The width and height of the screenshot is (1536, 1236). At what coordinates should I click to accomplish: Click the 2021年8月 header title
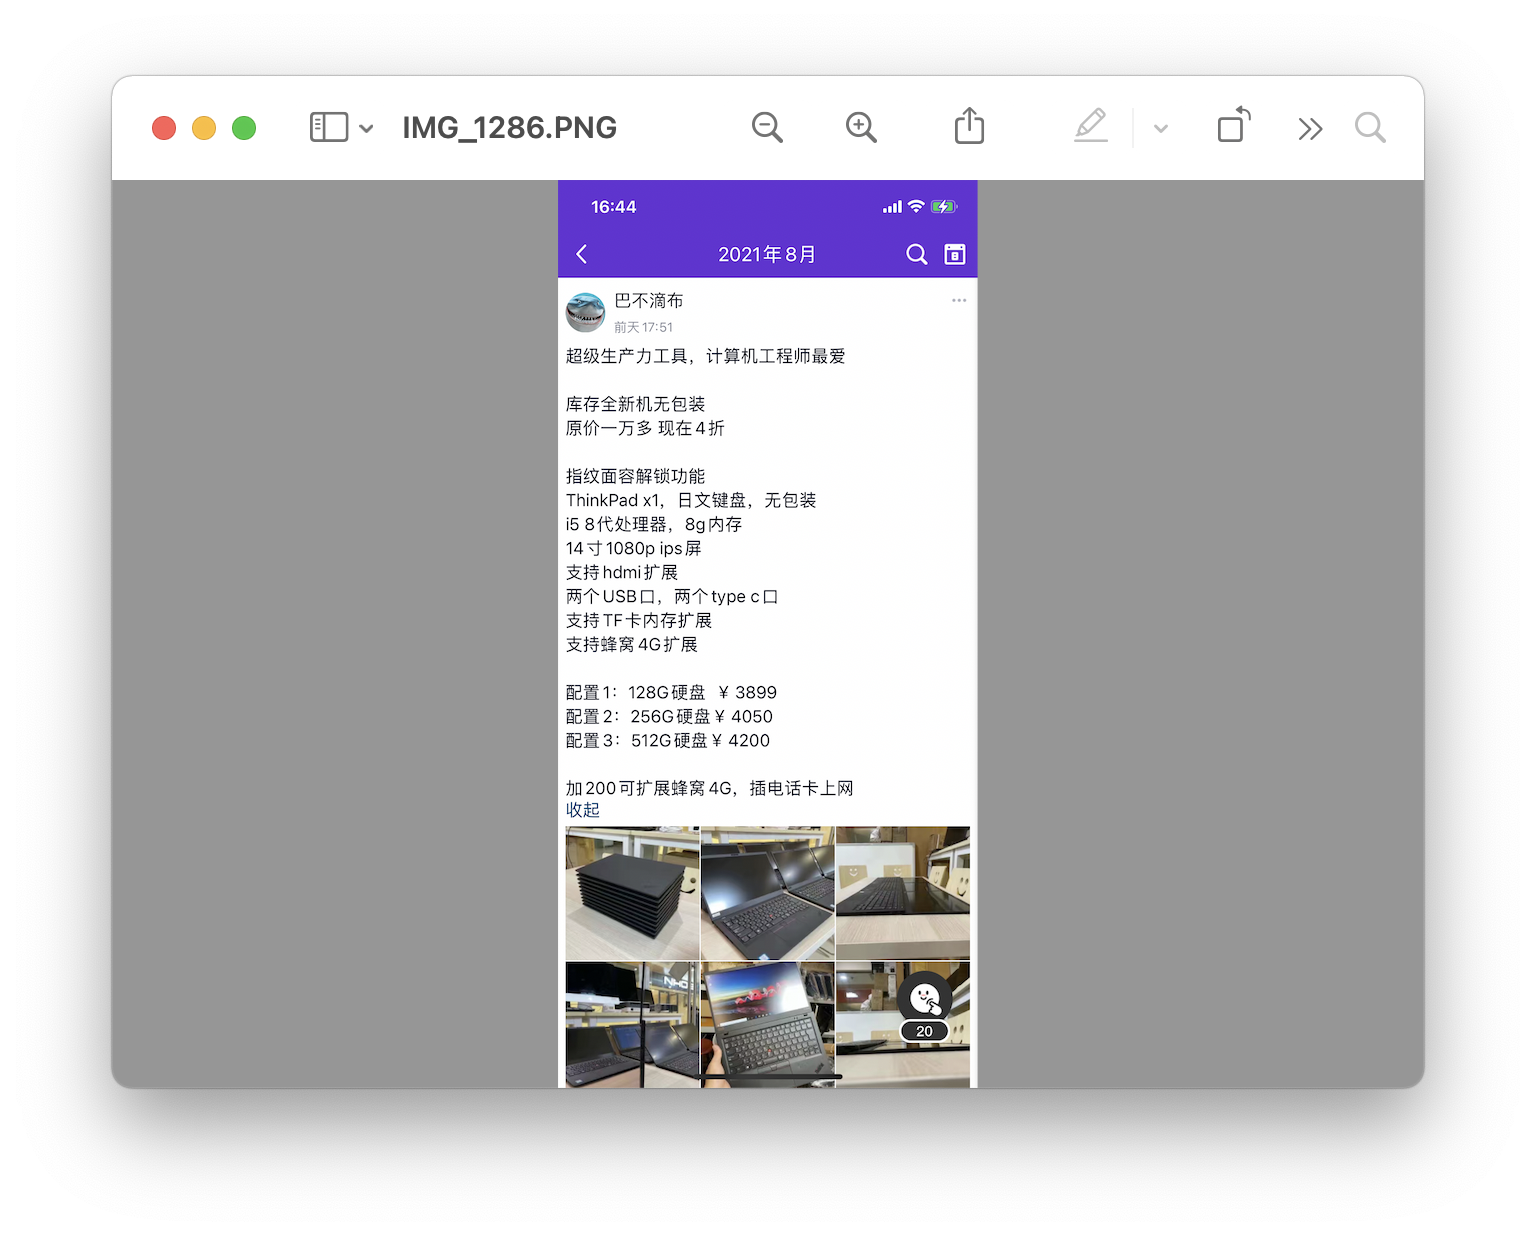click(x=767, y=254)
